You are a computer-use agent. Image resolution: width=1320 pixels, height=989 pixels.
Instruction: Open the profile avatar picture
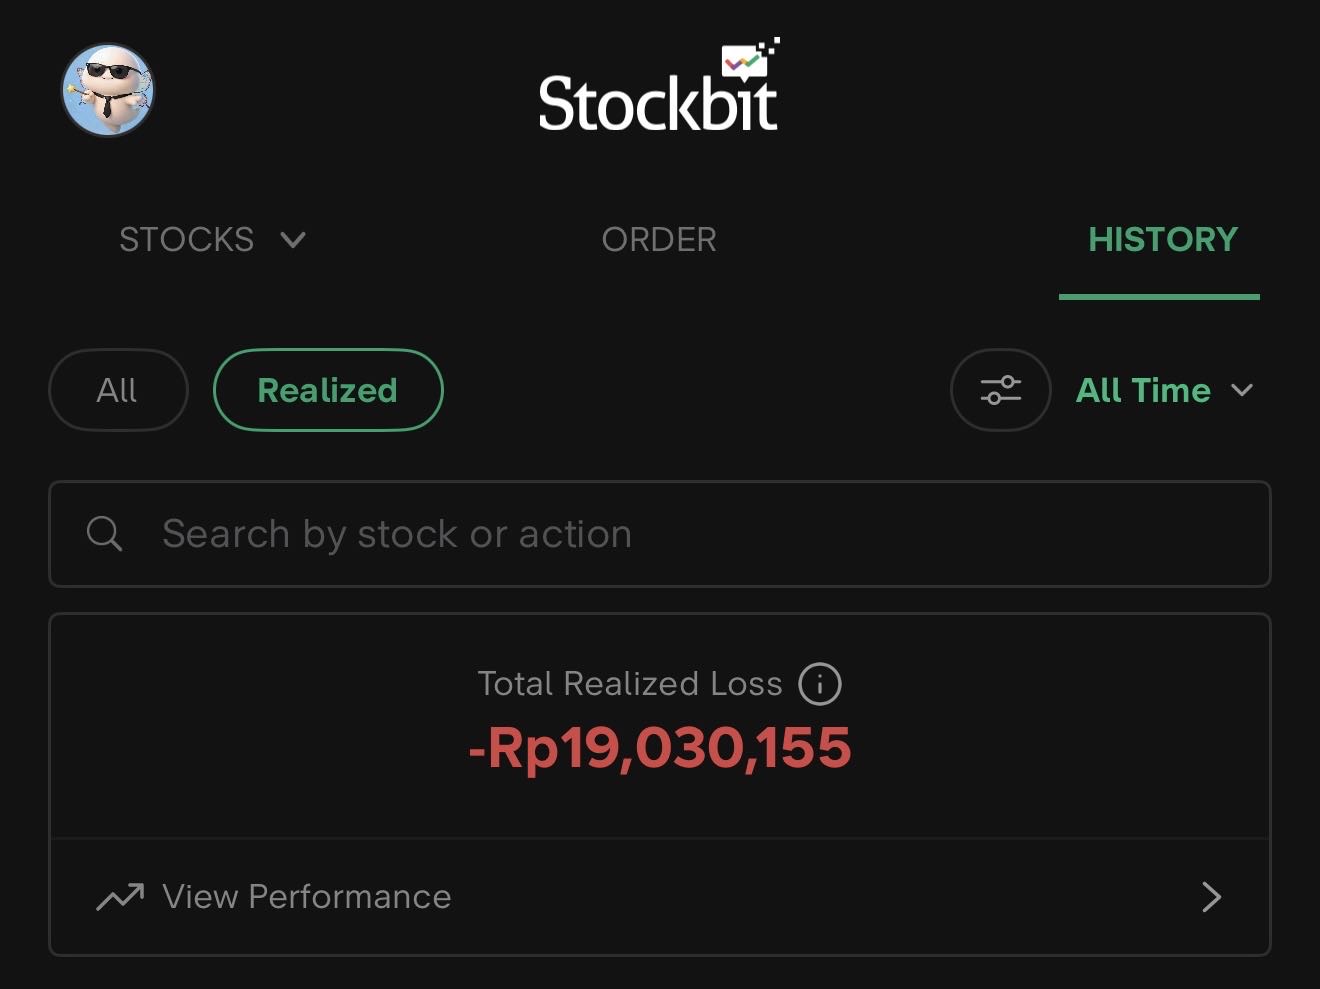tap(108, 90)
